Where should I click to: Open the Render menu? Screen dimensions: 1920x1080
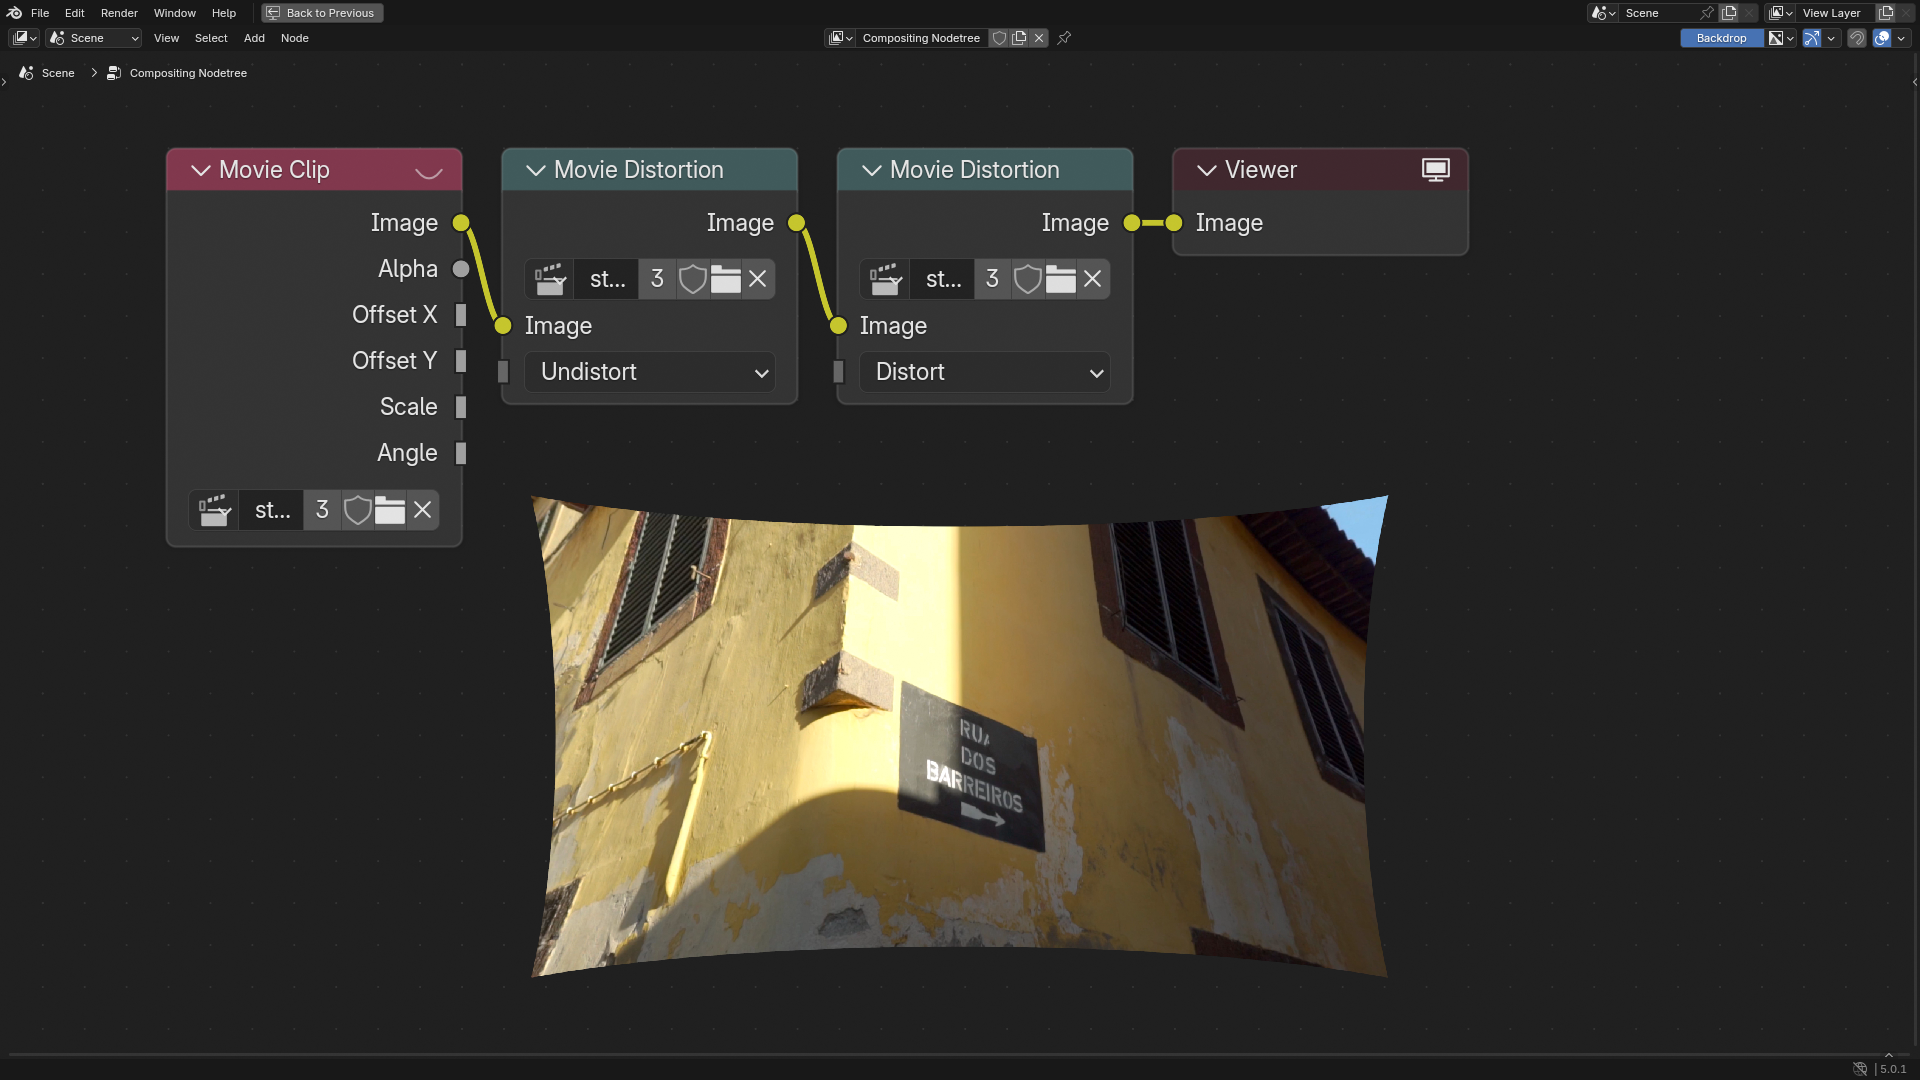119,13
